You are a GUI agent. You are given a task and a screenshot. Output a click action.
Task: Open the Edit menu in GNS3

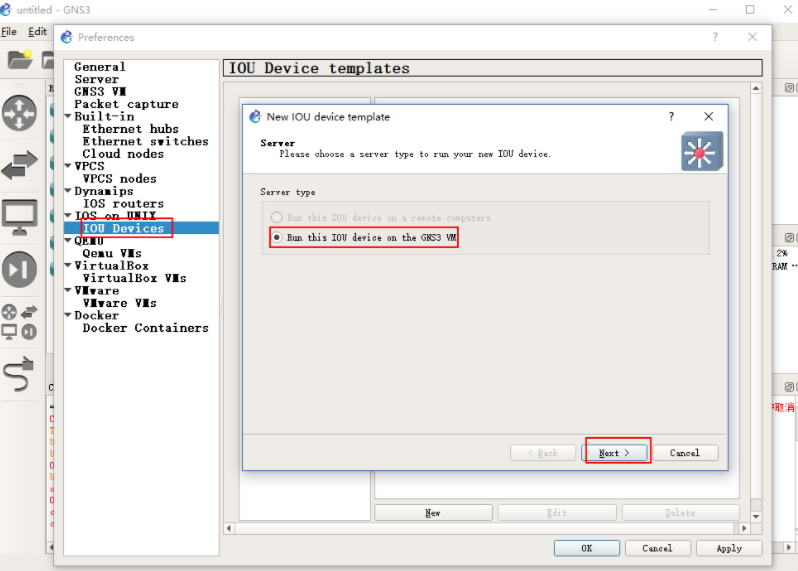click(38, 32)
